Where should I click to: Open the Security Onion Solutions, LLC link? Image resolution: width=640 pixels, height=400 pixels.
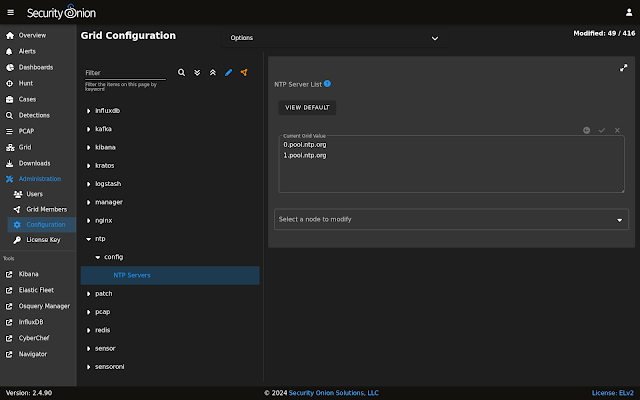333,393
